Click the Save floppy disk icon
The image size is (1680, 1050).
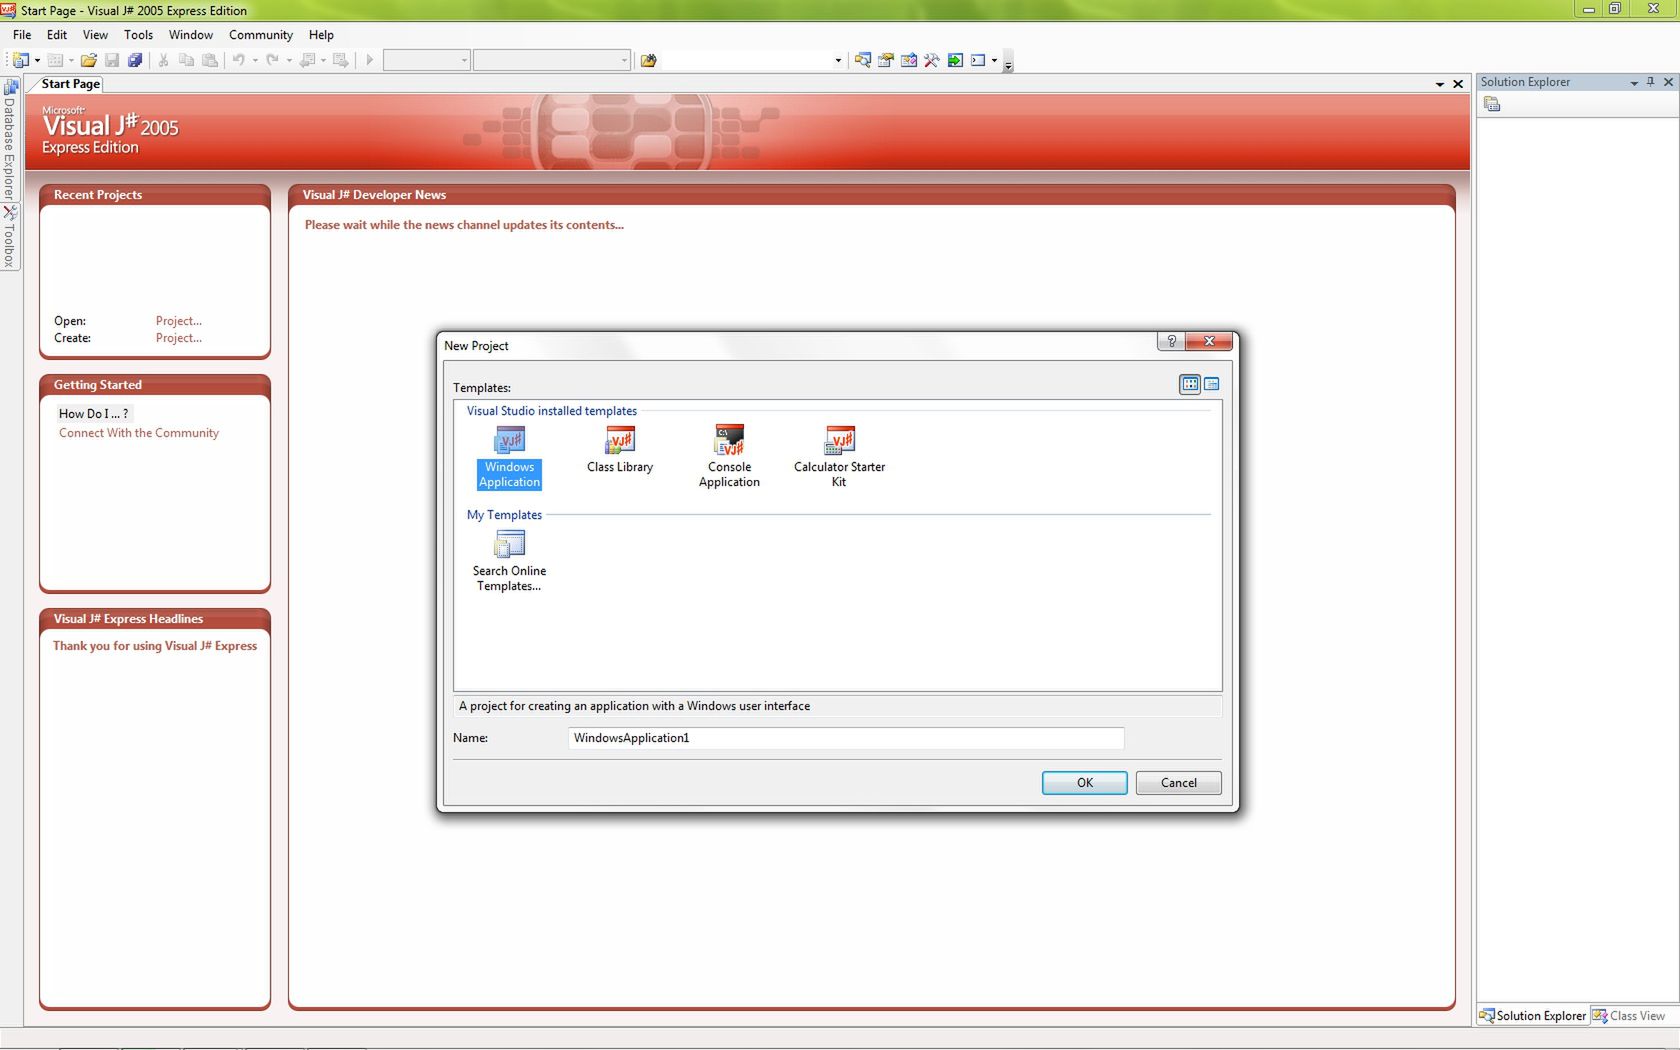coord(112,60)
